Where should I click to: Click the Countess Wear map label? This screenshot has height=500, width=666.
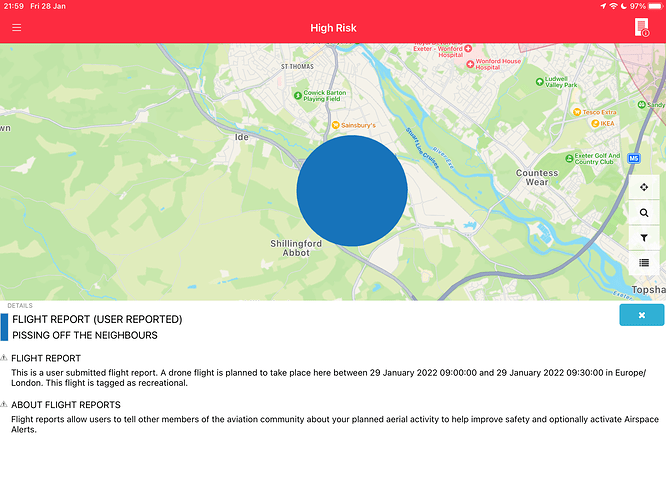click(x=537, y=178)
